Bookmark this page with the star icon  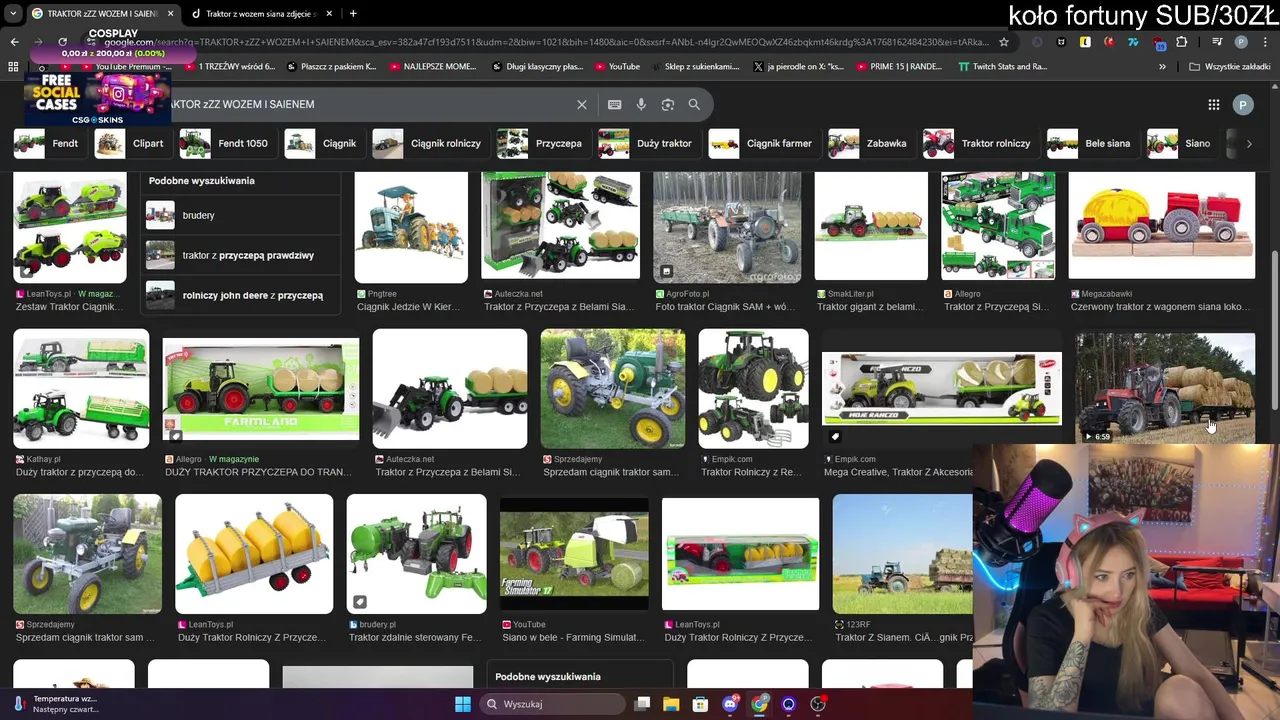[x=1004, y=42]
